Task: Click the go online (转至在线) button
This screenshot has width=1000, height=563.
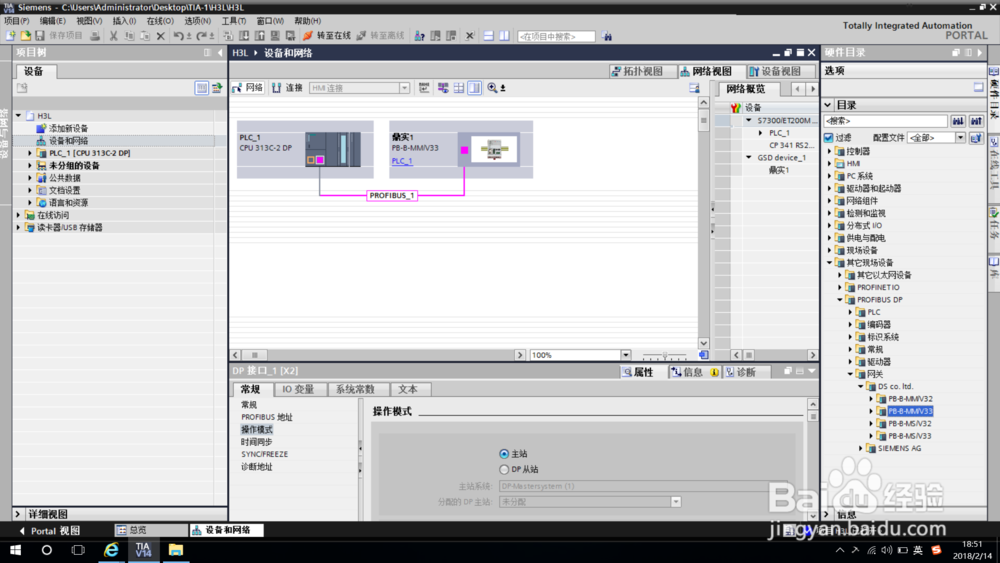Action: (327, 36)
